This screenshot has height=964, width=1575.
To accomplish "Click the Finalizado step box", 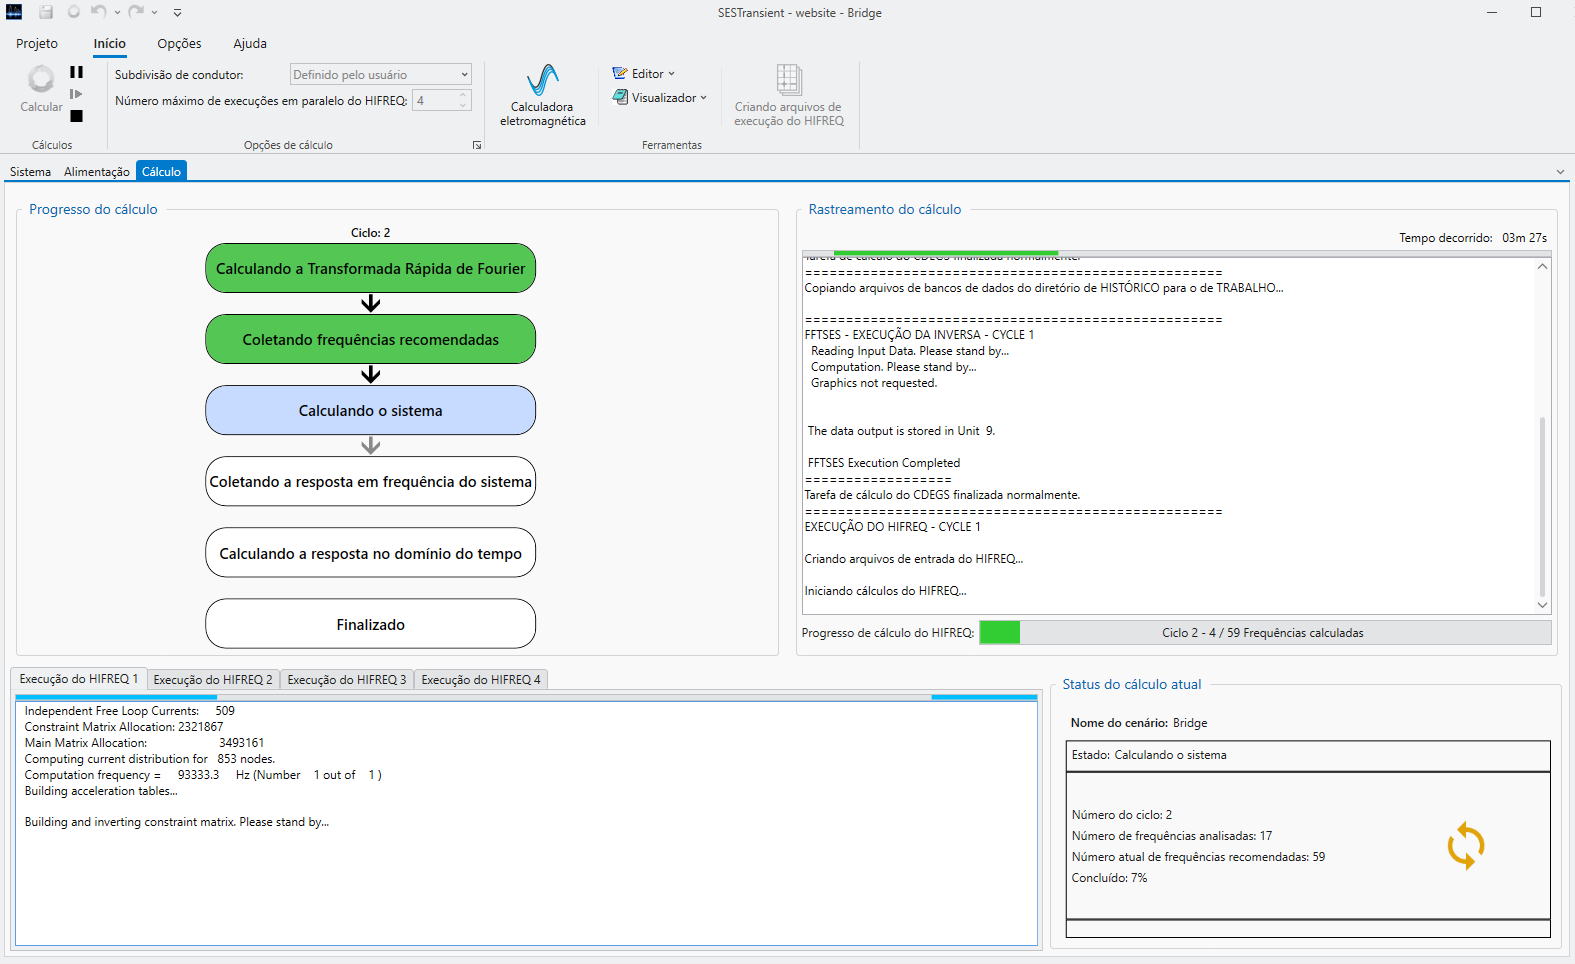I will pos(370,625).
